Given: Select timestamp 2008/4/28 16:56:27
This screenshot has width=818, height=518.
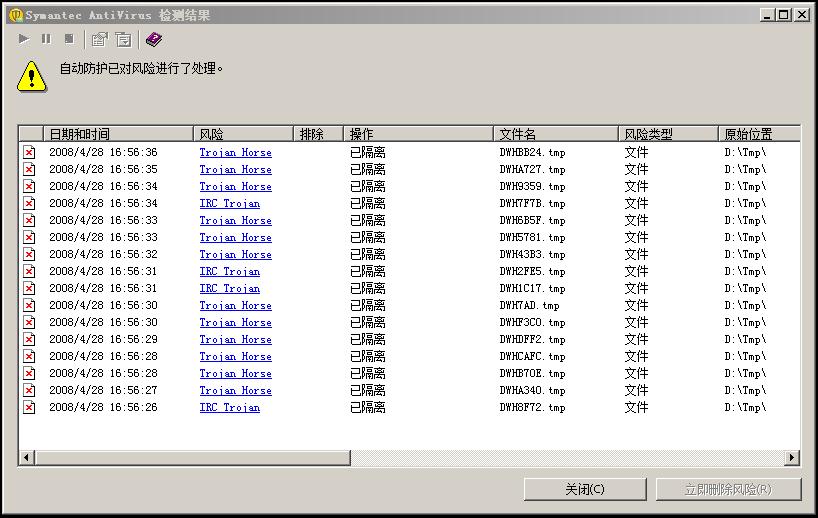Looking at the screenshot, I should tap(103, 390).
